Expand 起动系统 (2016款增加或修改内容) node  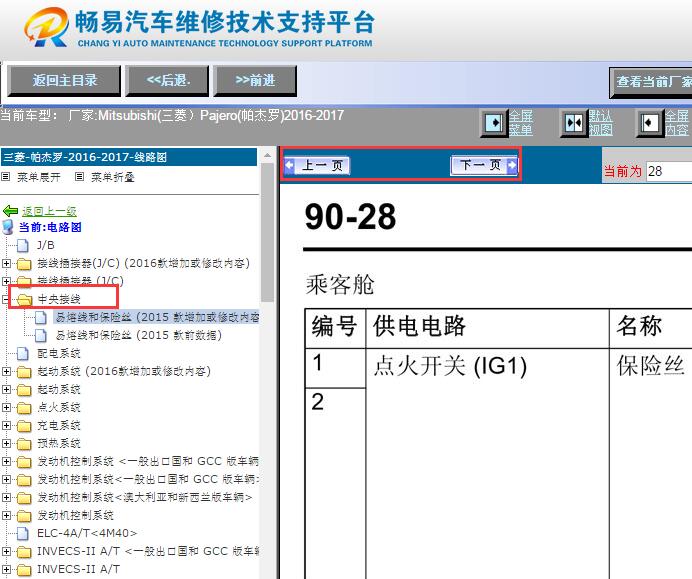point(7,372)
